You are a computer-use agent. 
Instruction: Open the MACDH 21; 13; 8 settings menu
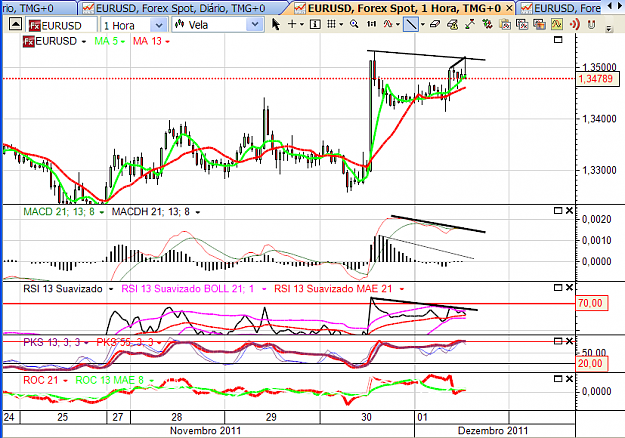(x=198, y=212)
